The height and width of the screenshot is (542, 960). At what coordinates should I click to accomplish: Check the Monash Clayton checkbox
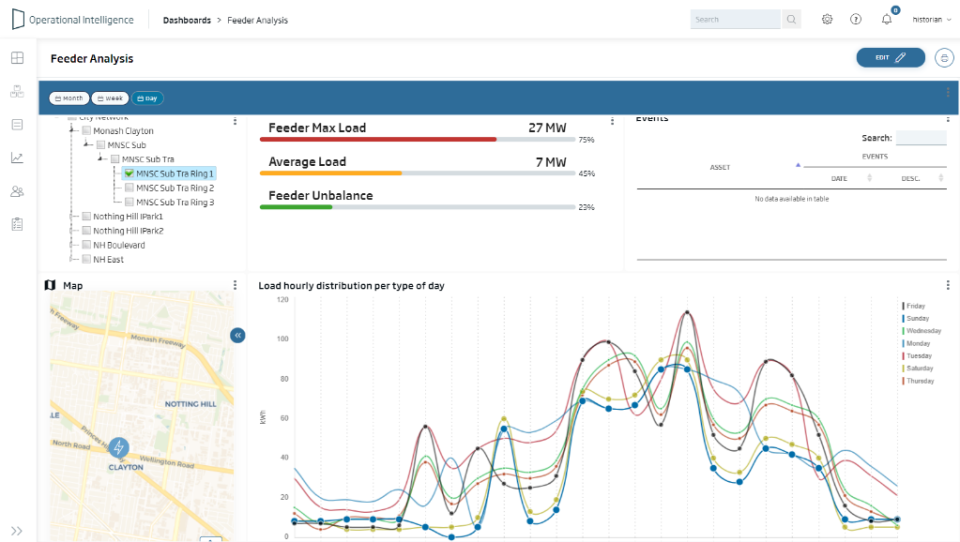tap(87, 130)
